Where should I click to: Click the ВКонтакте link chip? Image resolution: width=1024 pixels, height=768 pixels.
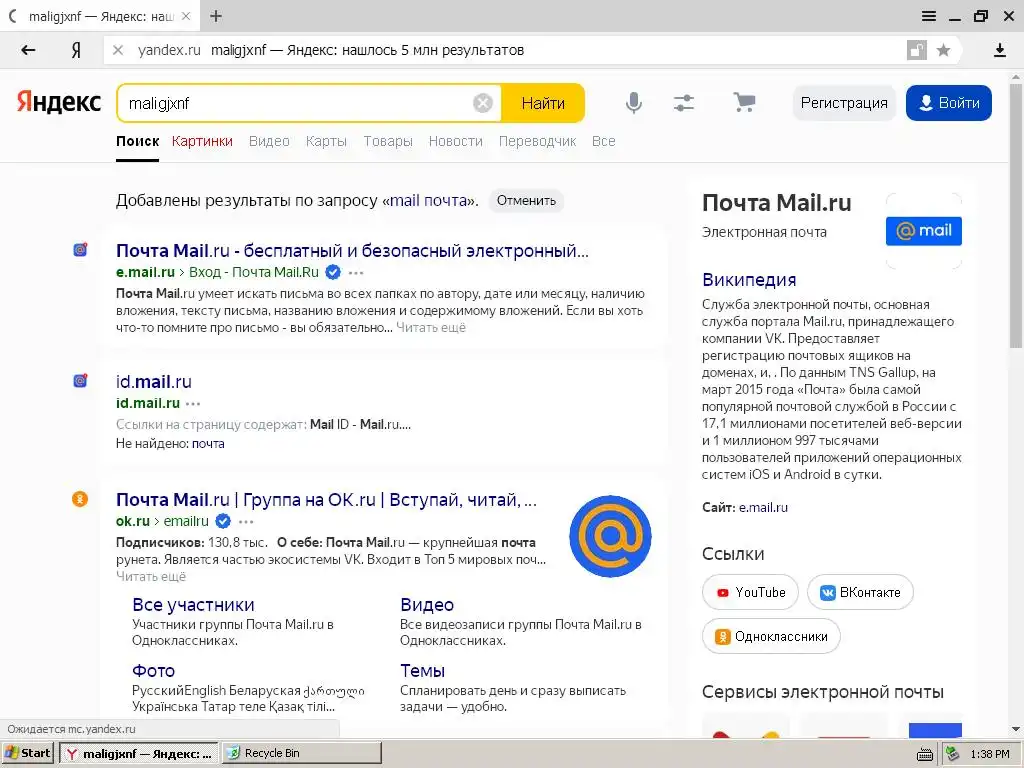tap(860, 592)
